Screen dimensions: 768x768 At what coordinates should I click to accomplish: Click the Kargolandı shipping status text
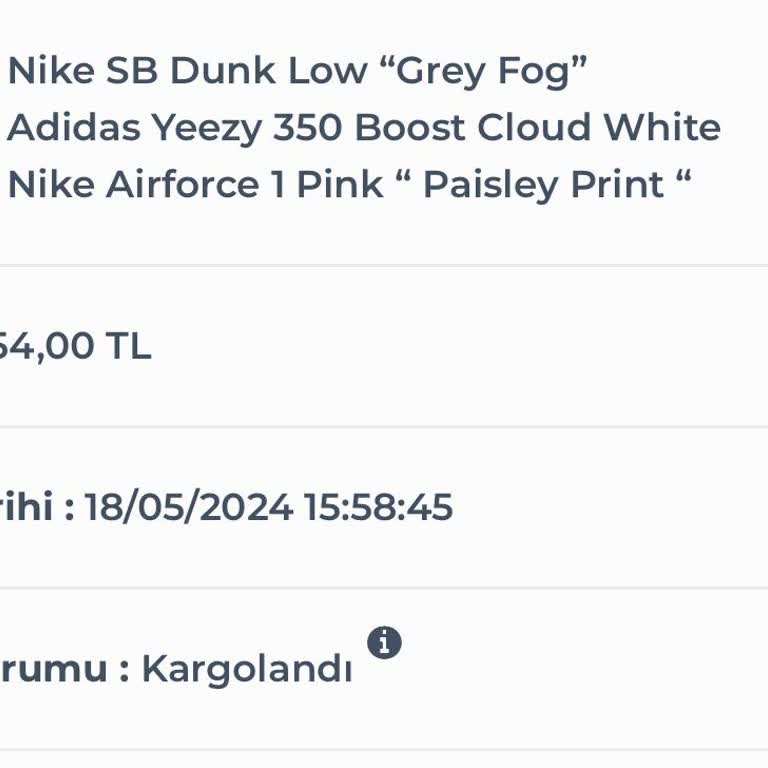246,669
